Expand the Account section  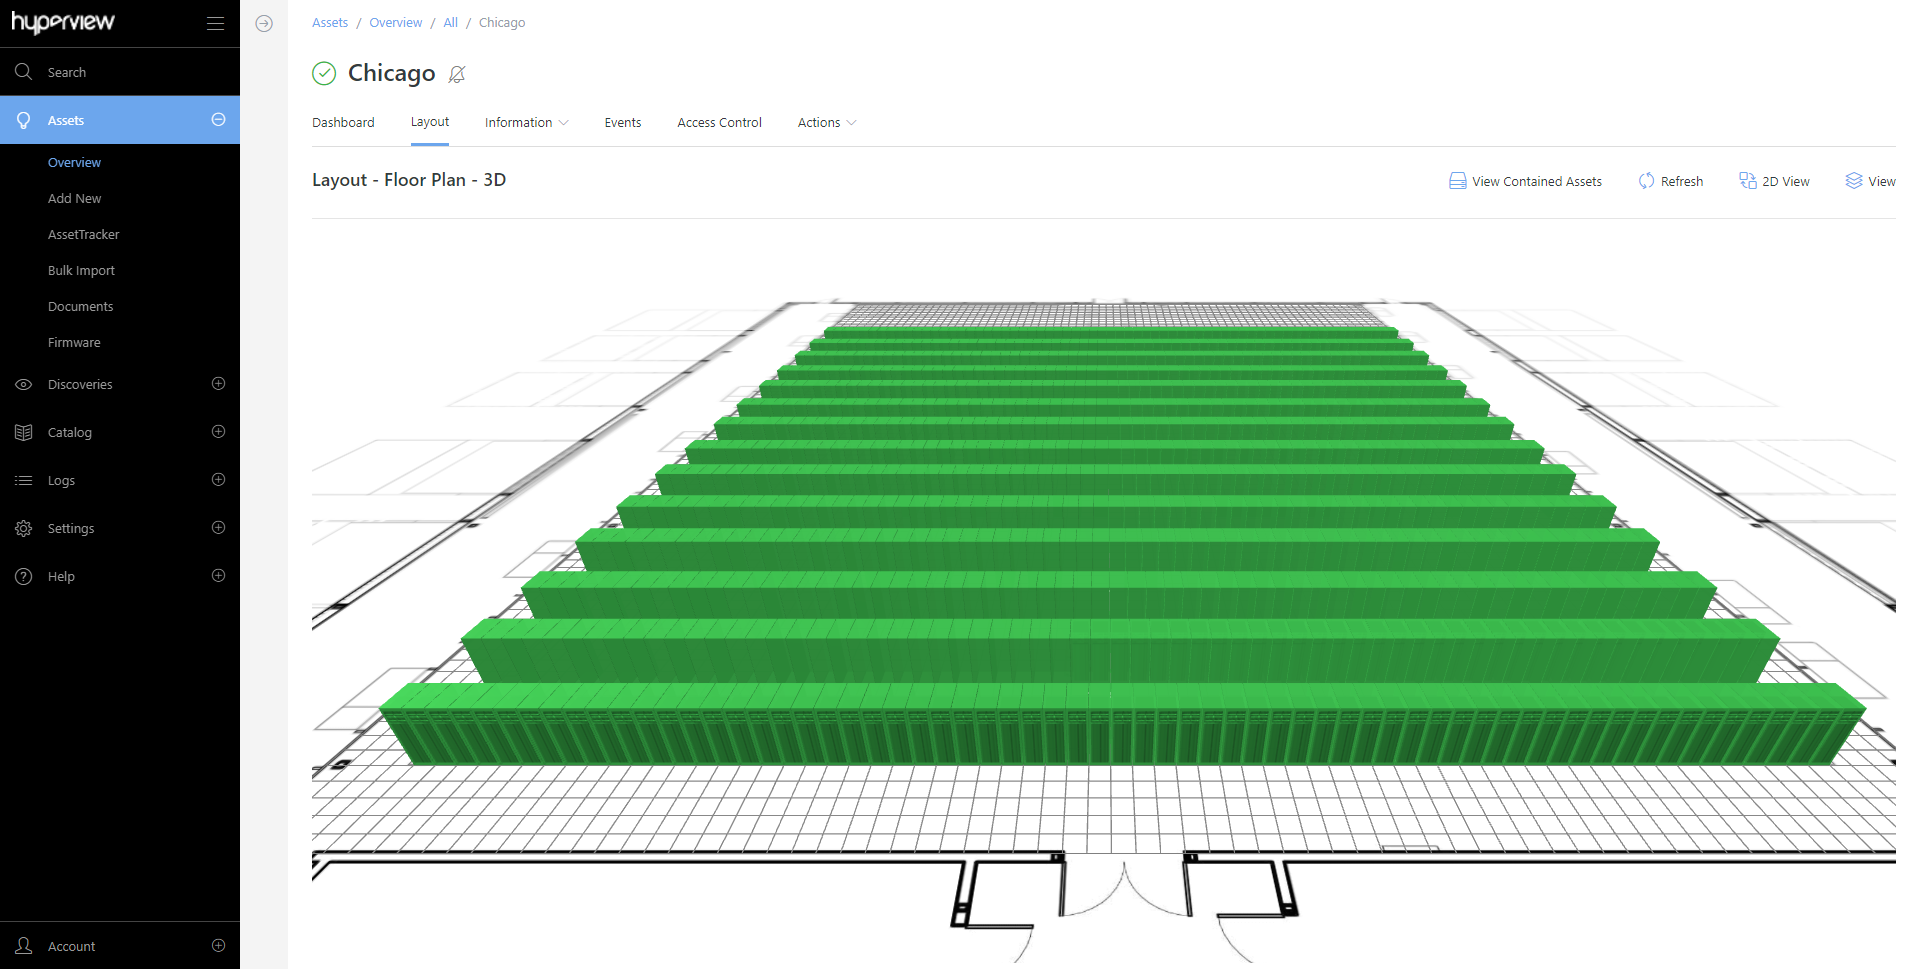click(218, 945)
